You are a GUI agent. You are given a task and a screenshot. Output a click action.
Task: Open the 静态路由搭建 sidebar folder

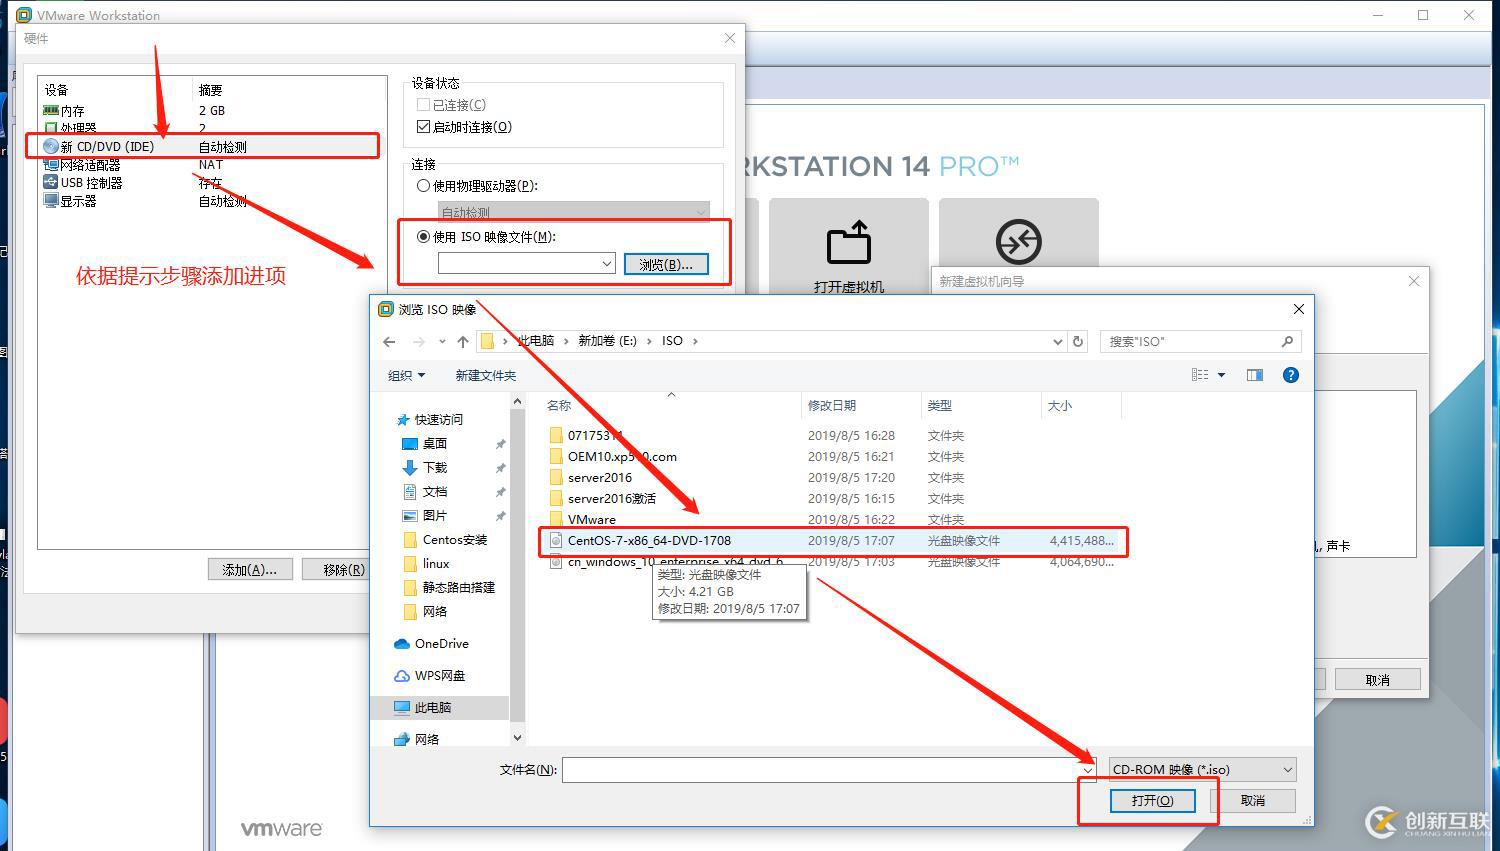[x=449, y=587]
